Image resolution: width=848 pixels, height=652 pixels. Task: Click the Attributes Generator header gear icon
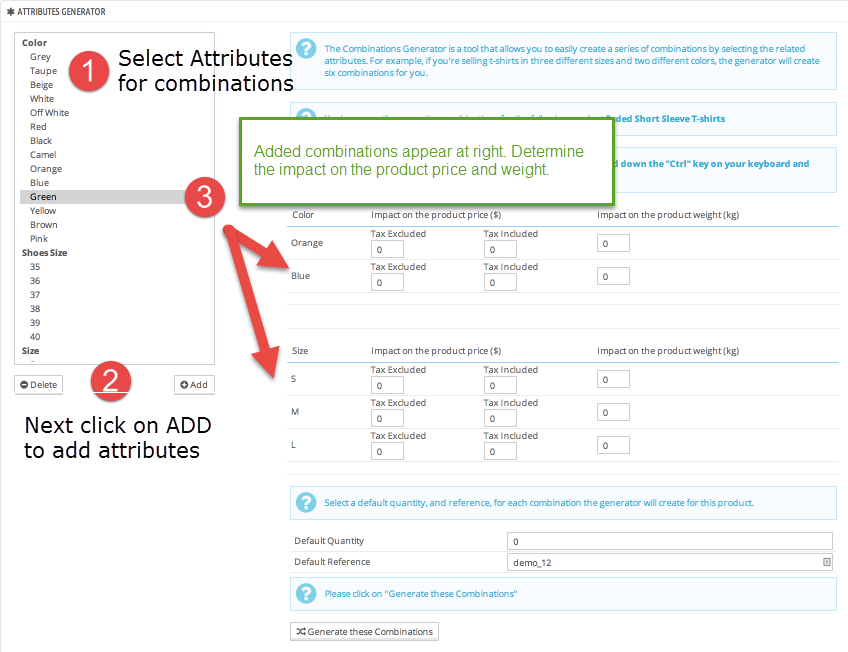[x=10, y=11]
